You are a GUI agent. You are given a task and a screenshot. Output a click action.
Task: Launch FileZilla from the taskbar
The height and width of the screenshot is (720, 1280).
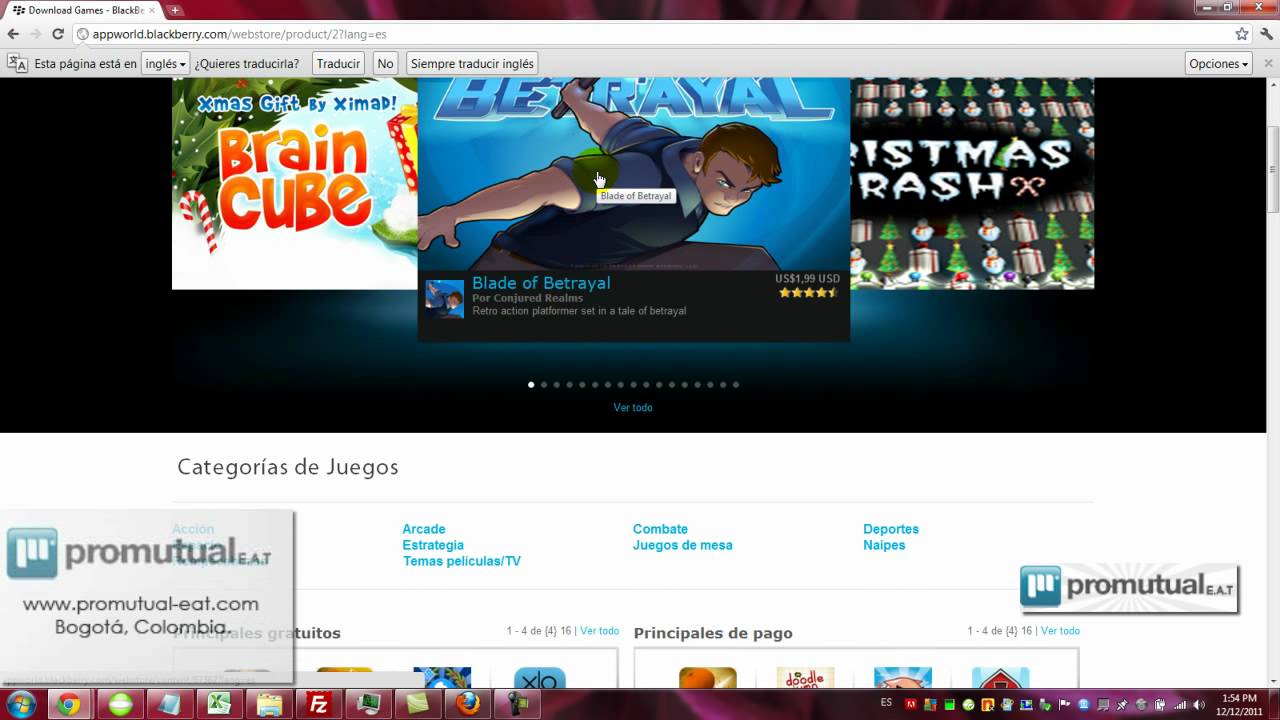(x=319, y=704)
